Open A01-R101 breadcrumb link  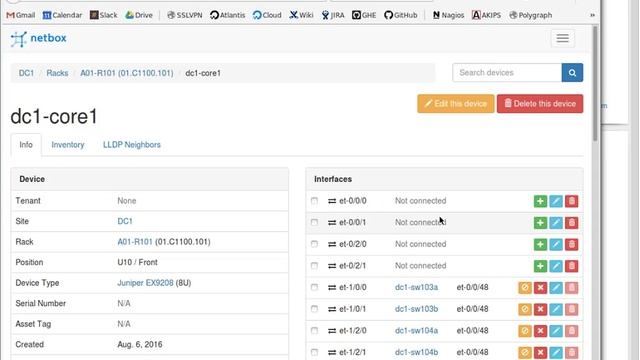(127, 73)
